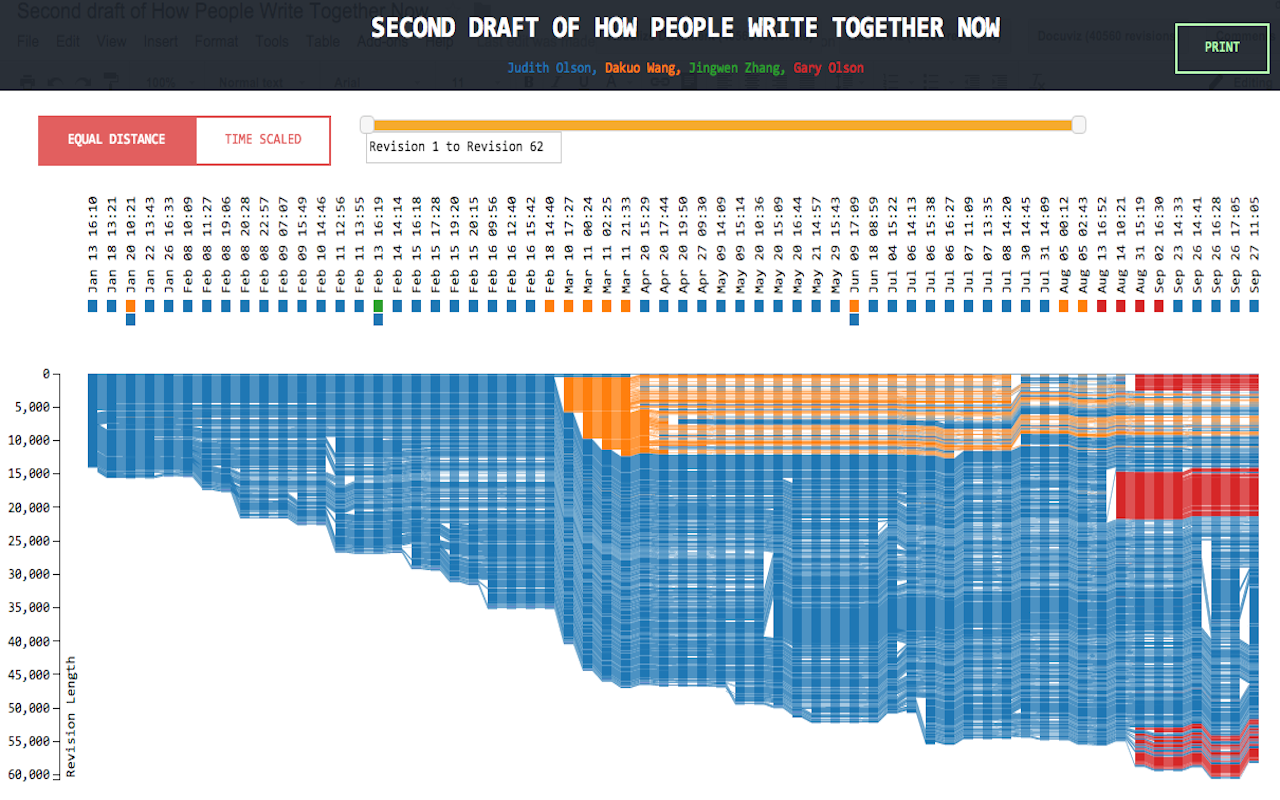
Task: Click the green square under Feb 13 16:19
Action: coord(378,305)
